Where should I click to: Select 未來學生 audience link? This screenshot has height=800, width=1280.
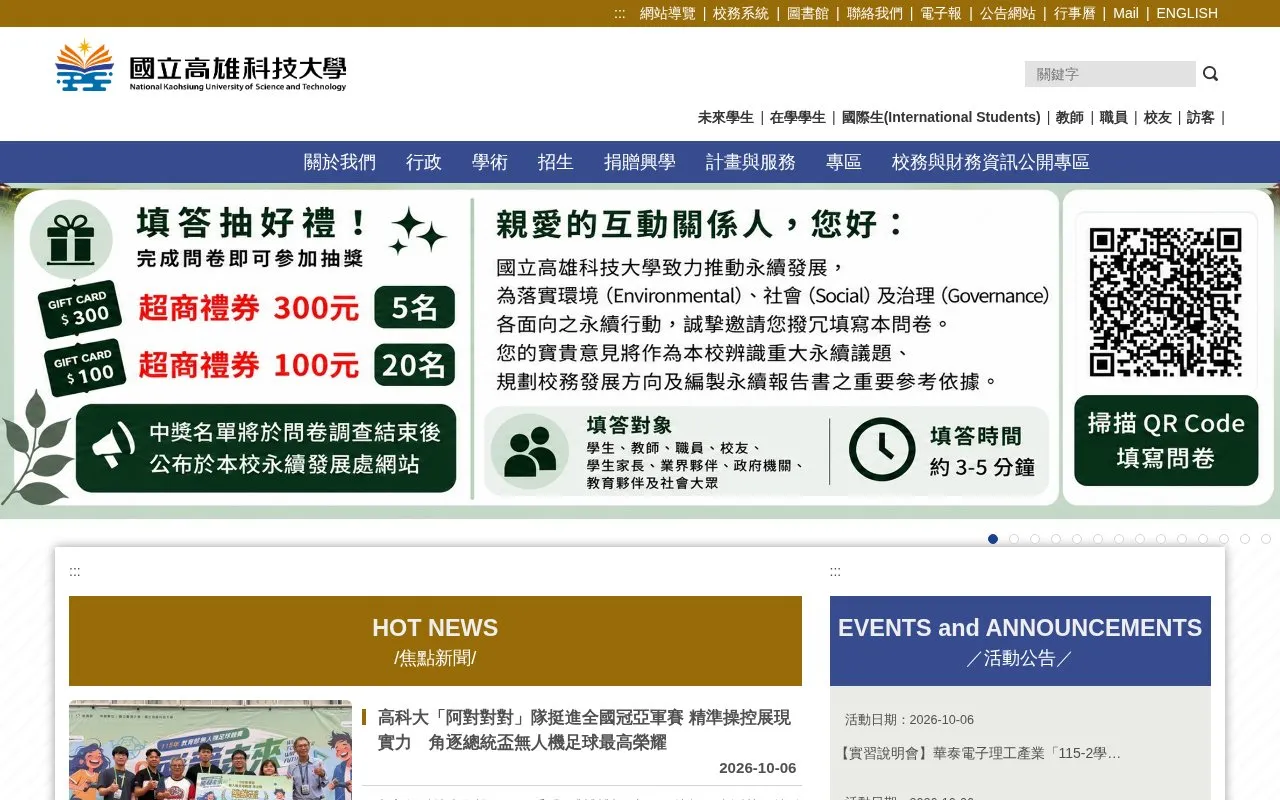(x=725, y=117)
